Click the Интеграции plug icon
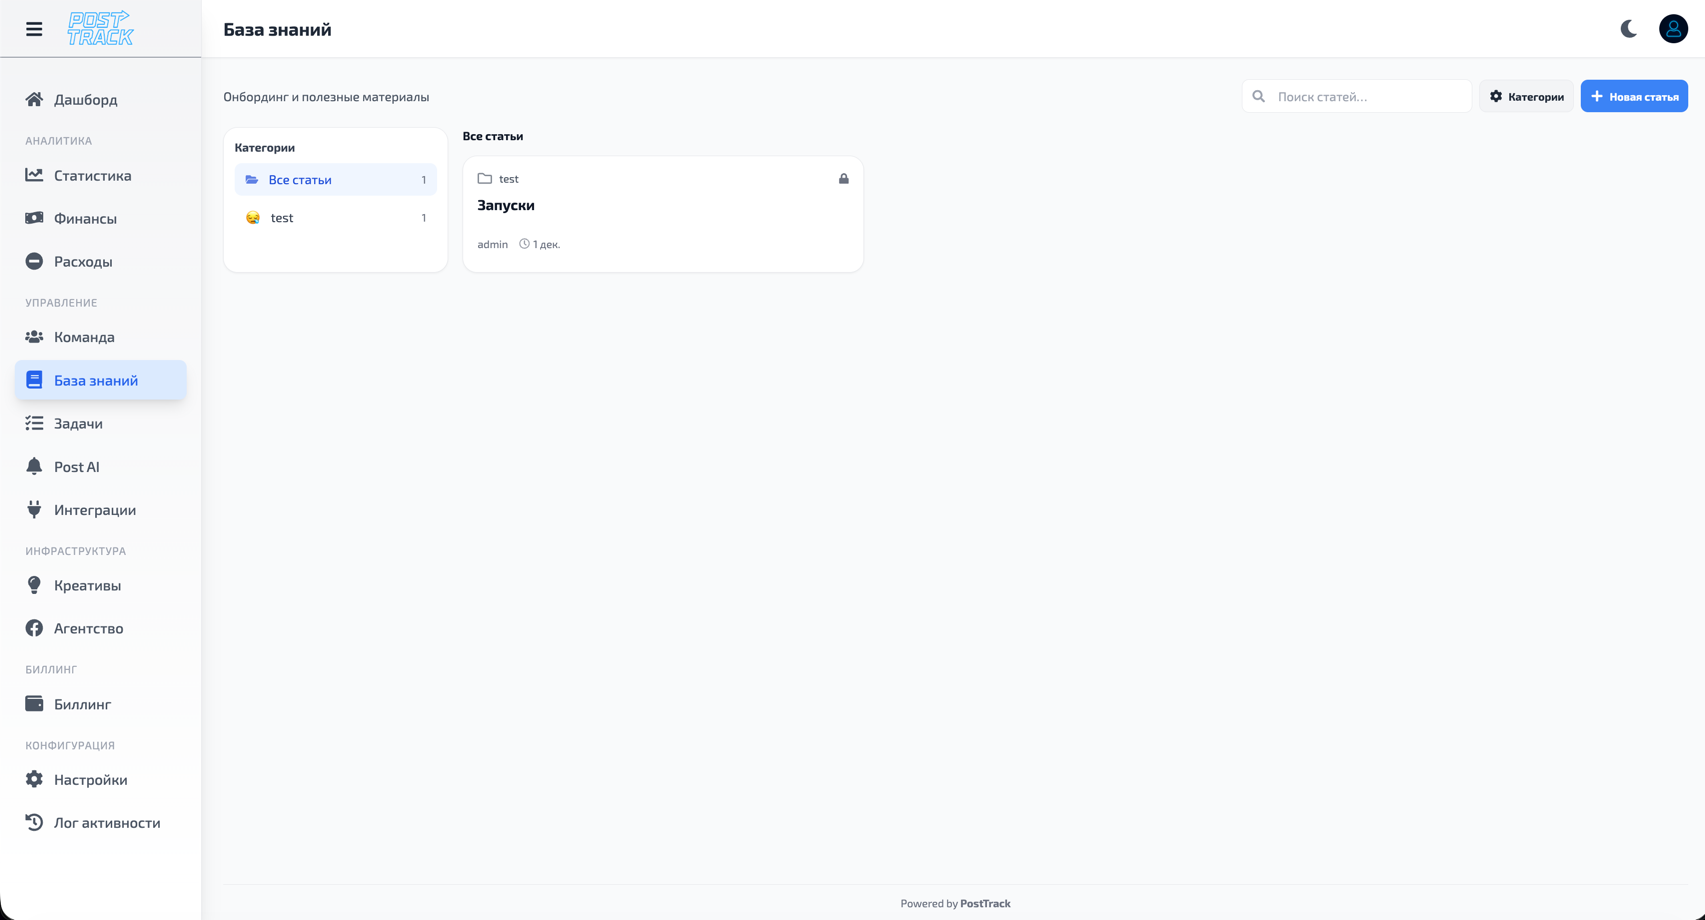 tap(34, 509)
